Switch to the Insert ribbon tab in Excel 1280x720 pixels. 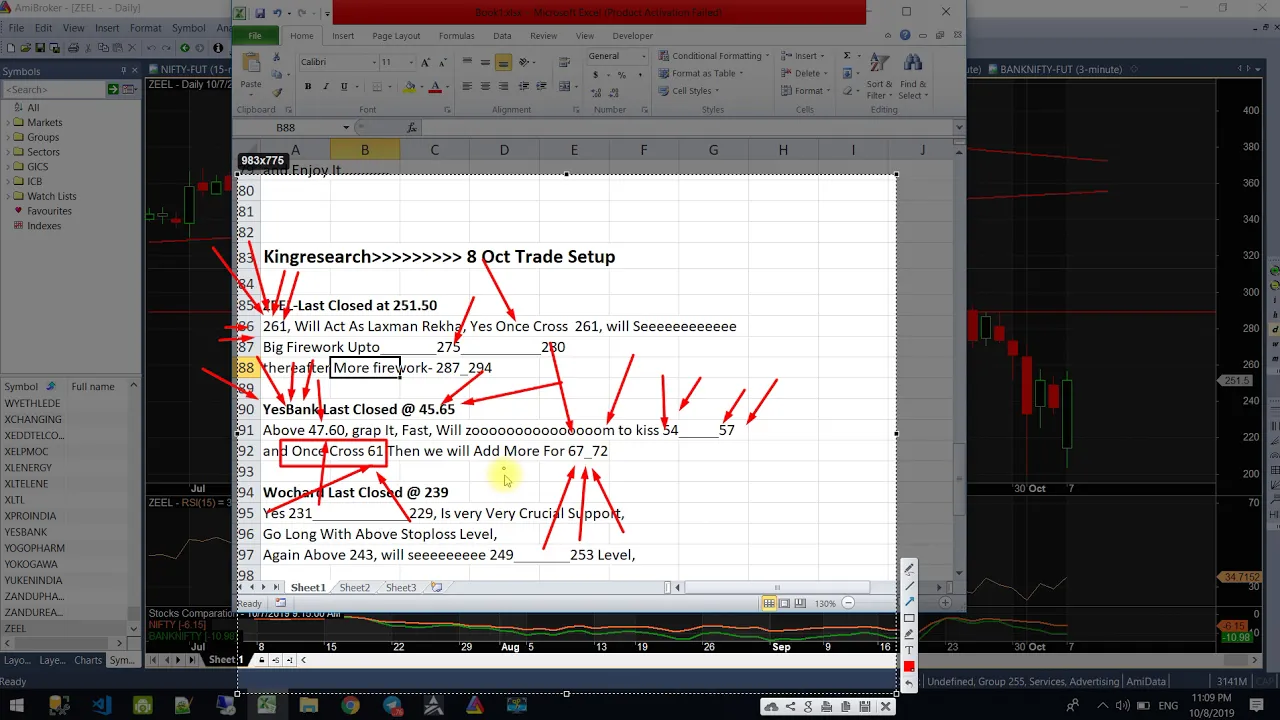[x=343, y=36]
